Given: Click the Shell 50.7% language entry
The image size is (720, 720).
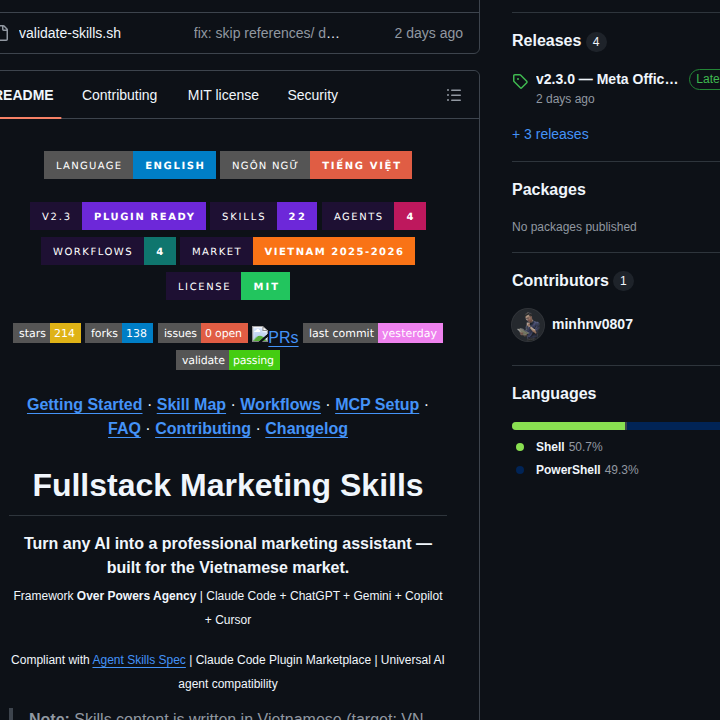Looking at the screenshot, I should click(559, 447).
